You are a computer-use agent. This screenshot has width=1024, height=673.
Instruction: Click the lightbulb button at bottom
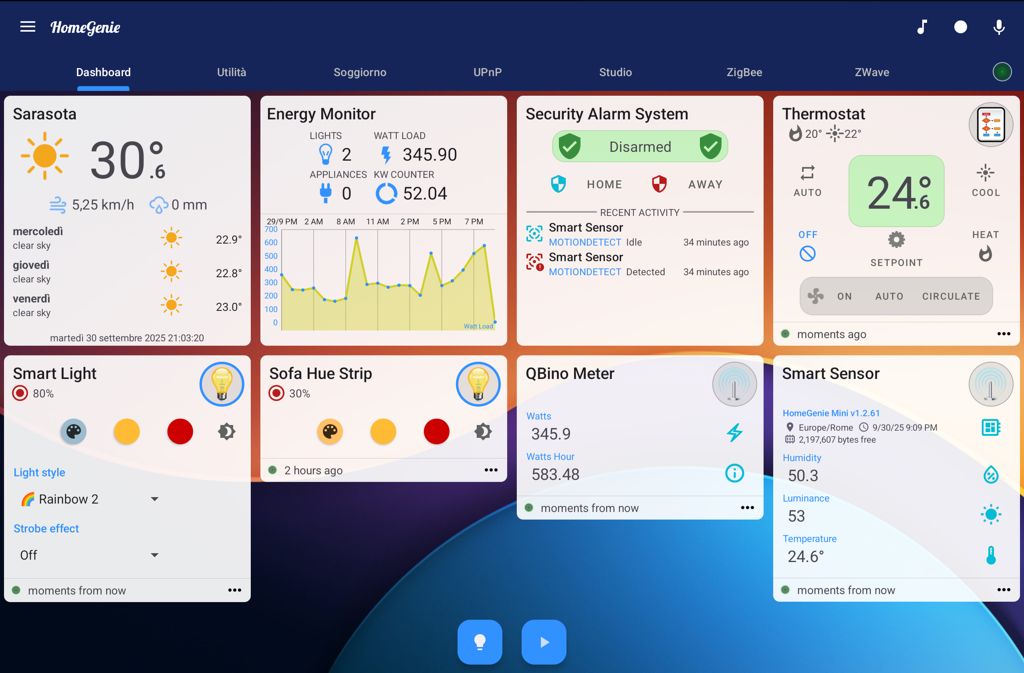[480, 642]
